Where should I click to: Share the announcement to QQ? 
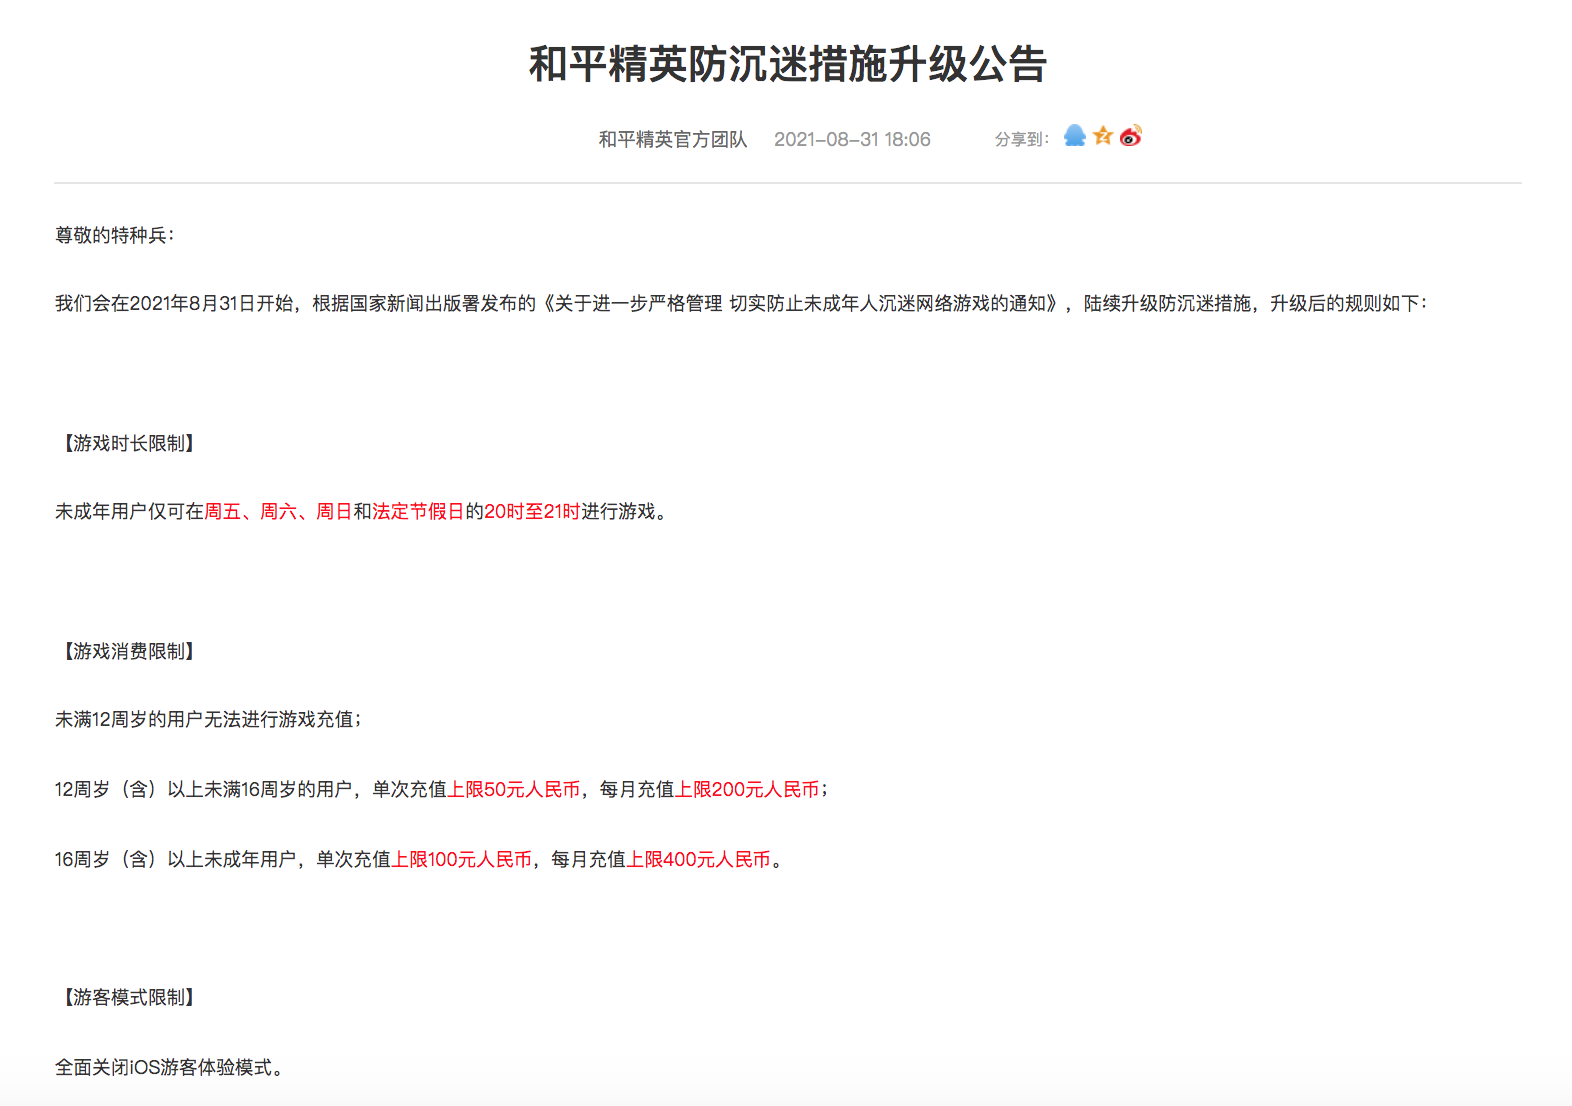pyautogui.click(x=1075, y=136)
